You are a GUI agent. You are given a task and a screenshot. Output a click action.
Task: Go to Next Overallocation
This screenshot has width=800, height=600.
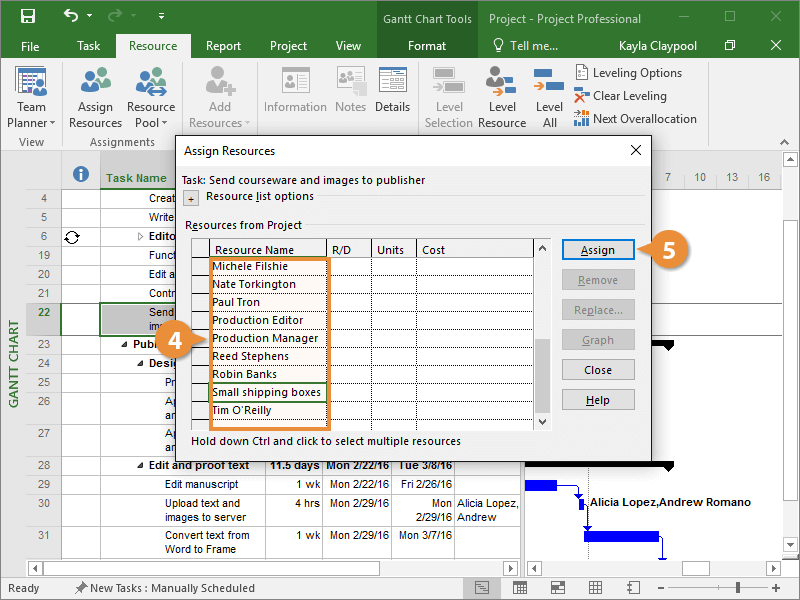[x=634, y=119]
